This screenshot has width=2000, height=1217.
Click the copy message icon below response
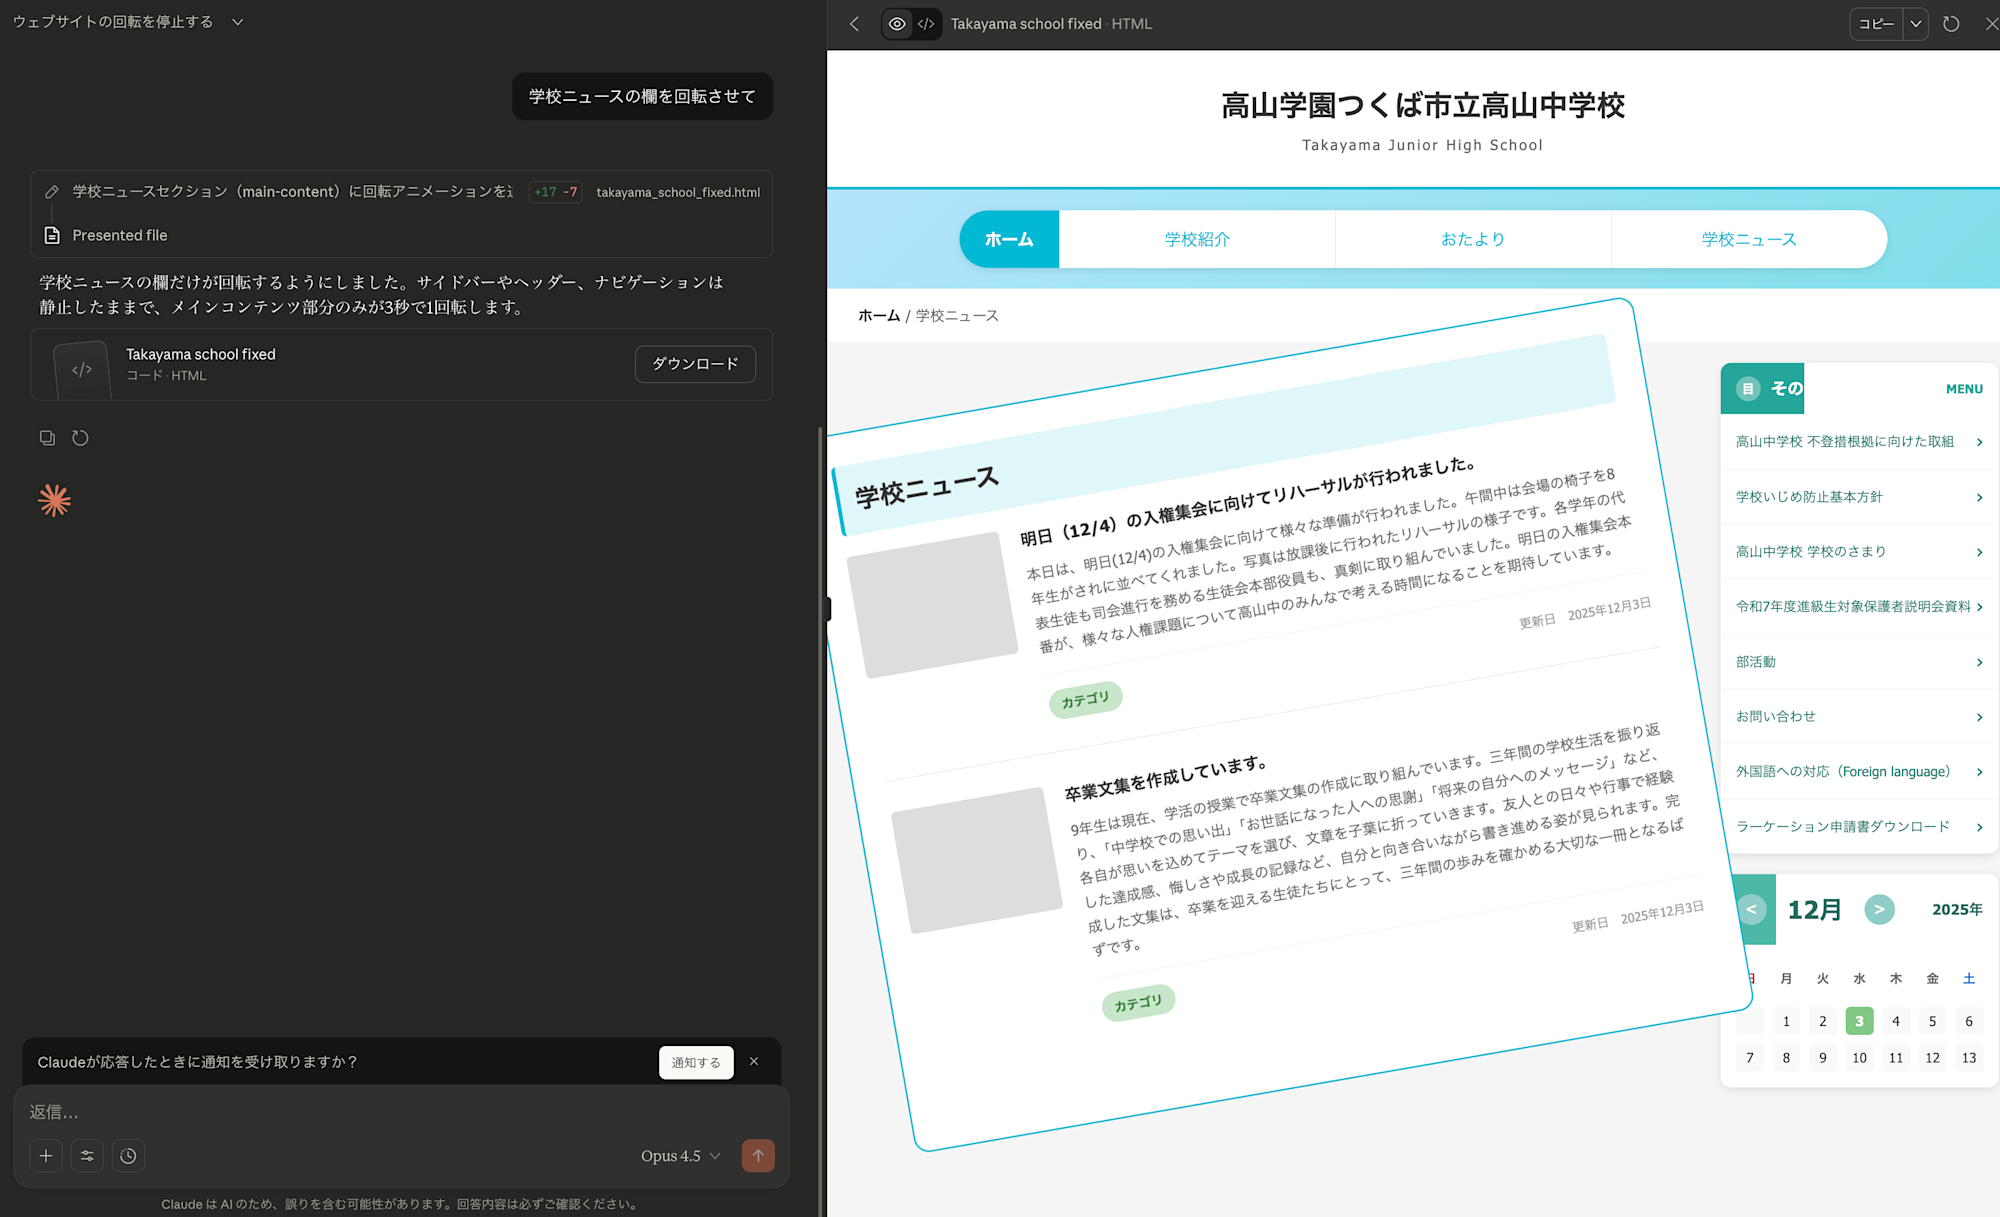pos(47,438)
